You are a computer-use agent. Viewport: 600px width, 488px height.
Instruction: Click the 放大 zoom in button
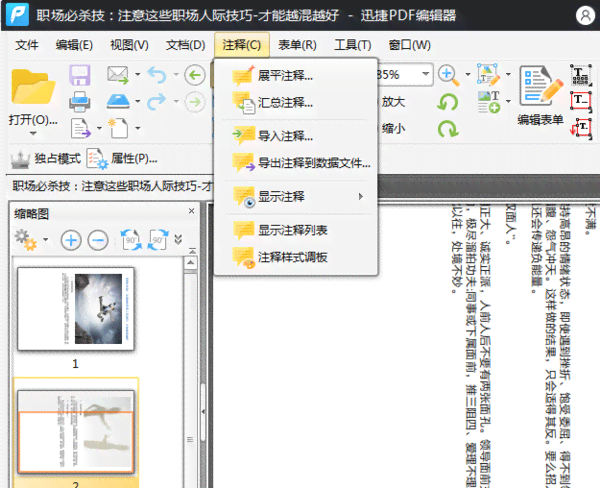click(x=393, y=102)
